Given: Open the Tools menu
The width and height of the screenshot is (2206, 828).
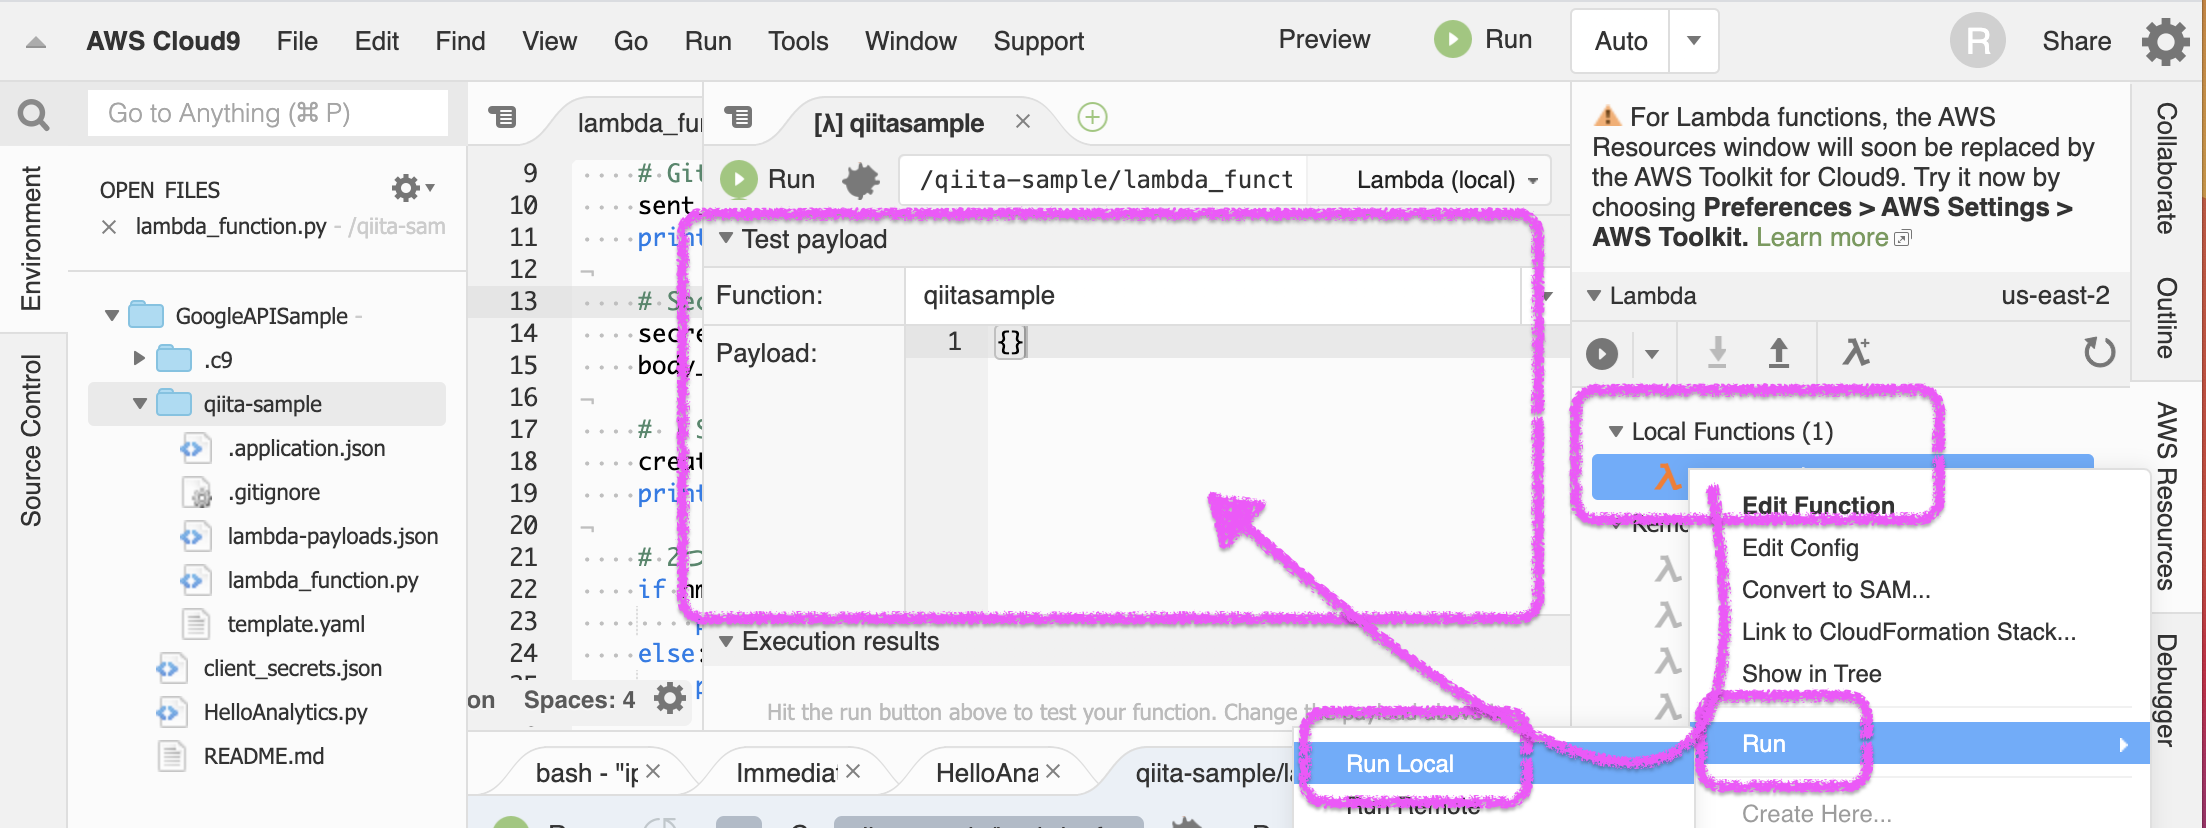Looking at the screenshot, I should click(798, 41).
